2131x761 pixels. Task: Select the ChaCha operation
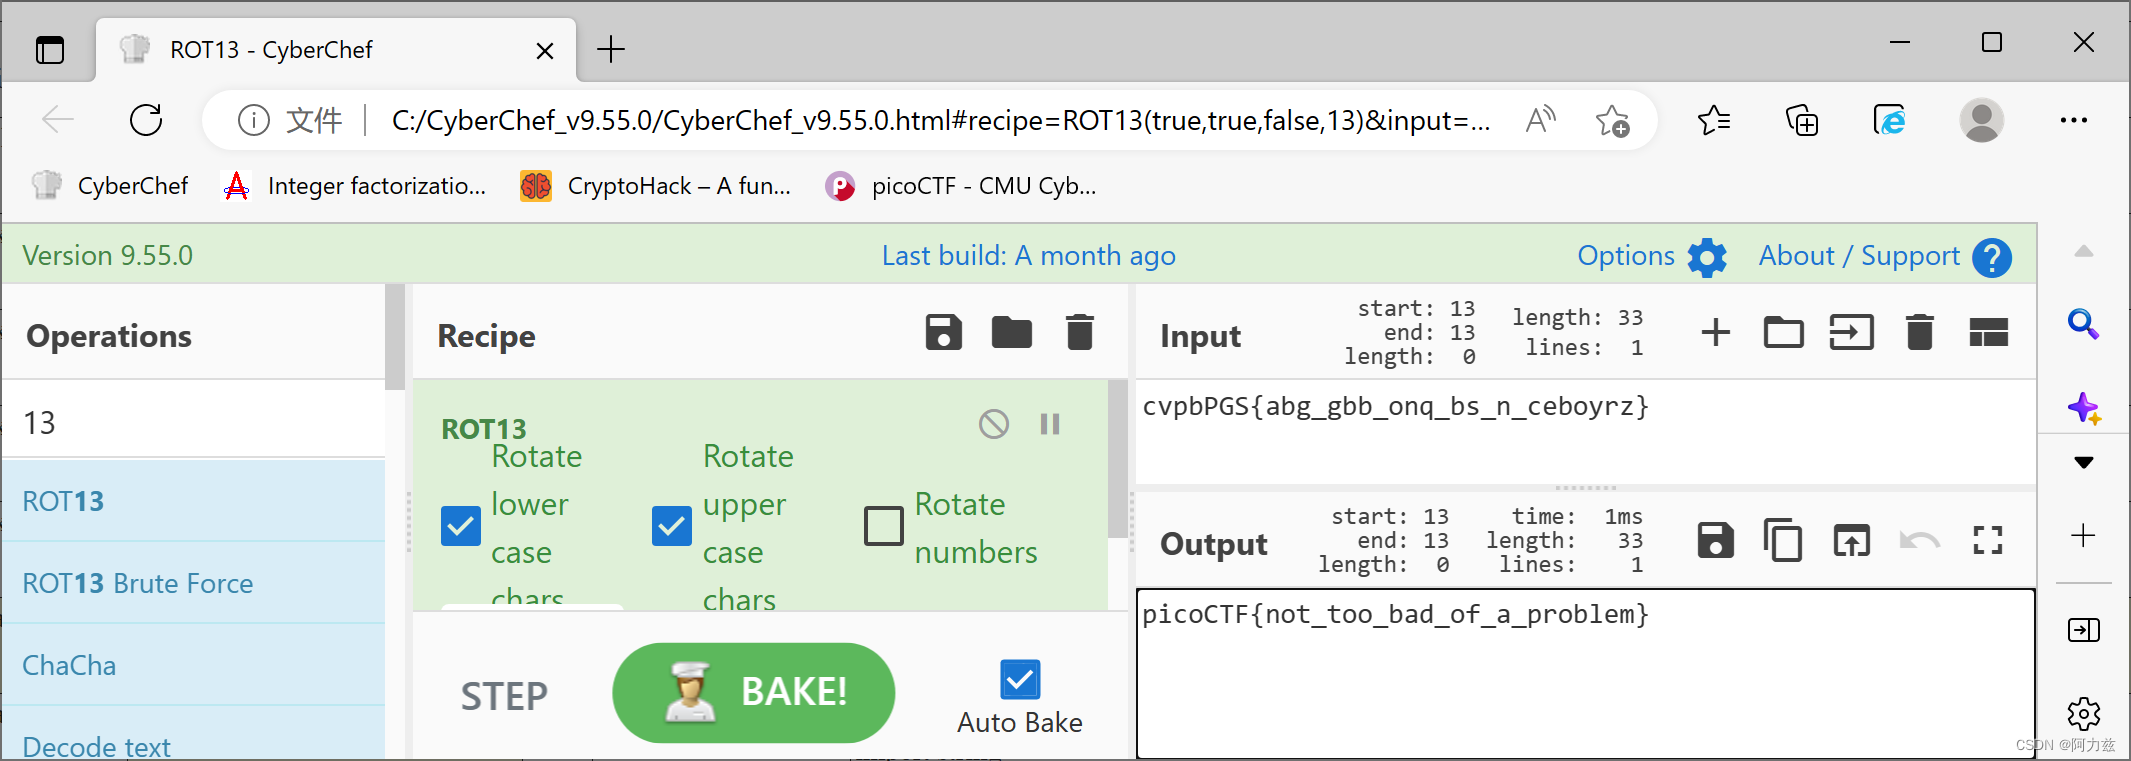[194, 665]
